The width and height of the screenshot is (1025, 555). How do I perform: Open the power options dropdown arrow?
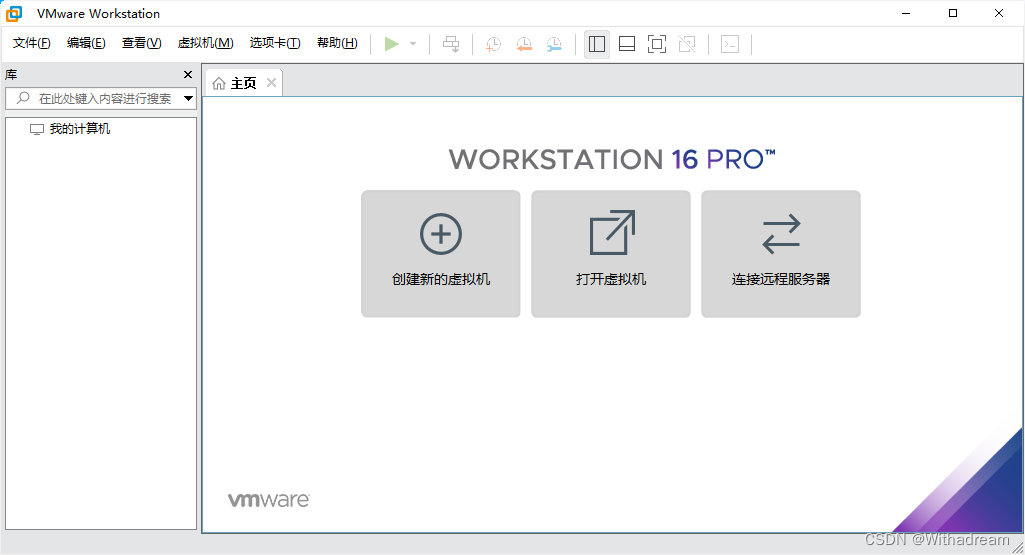[x=413, y=44]
